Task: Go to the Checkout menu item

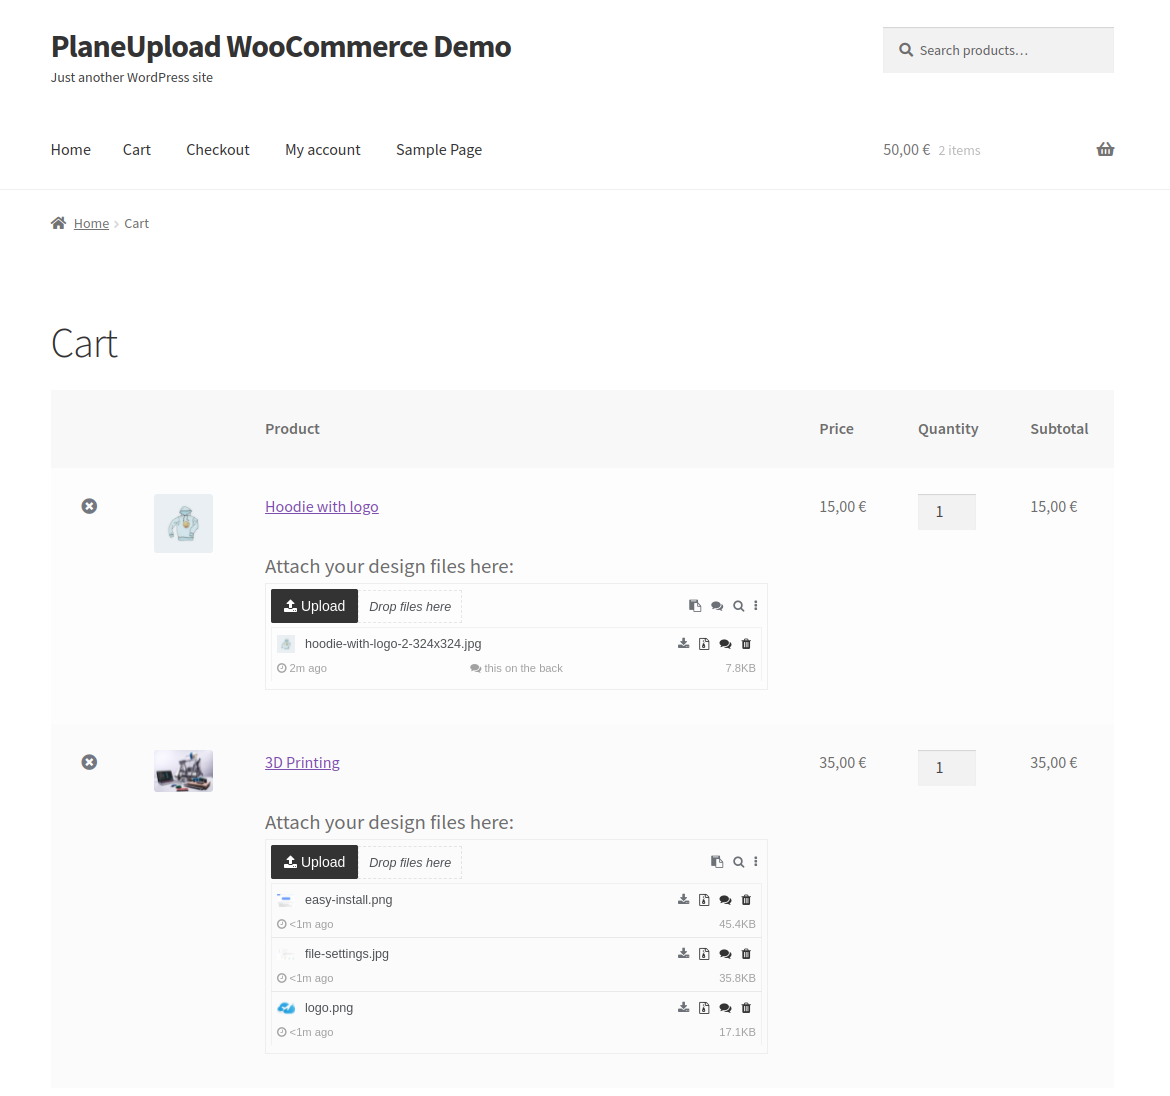Action: click(x=218, y=150)
